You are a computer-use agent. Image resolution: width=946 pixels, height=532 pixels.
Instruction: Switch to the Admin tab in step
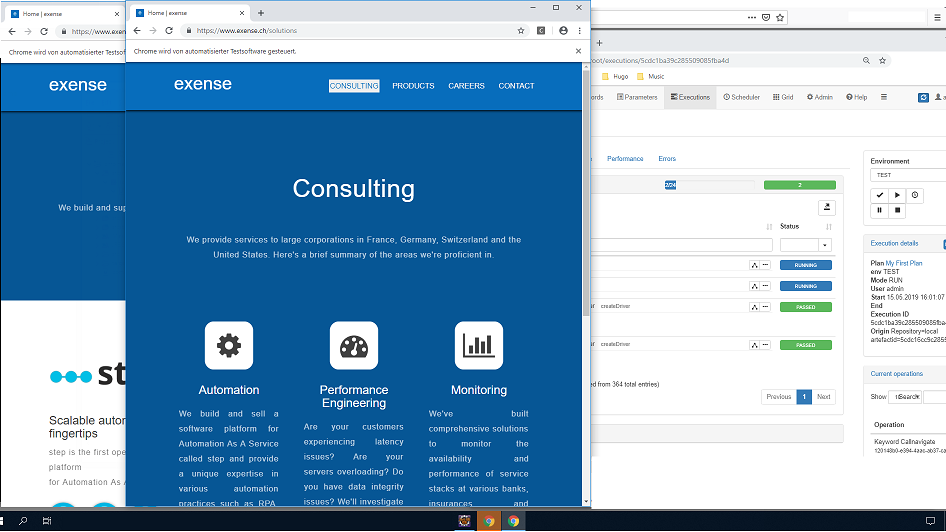(x=819, y=97)
